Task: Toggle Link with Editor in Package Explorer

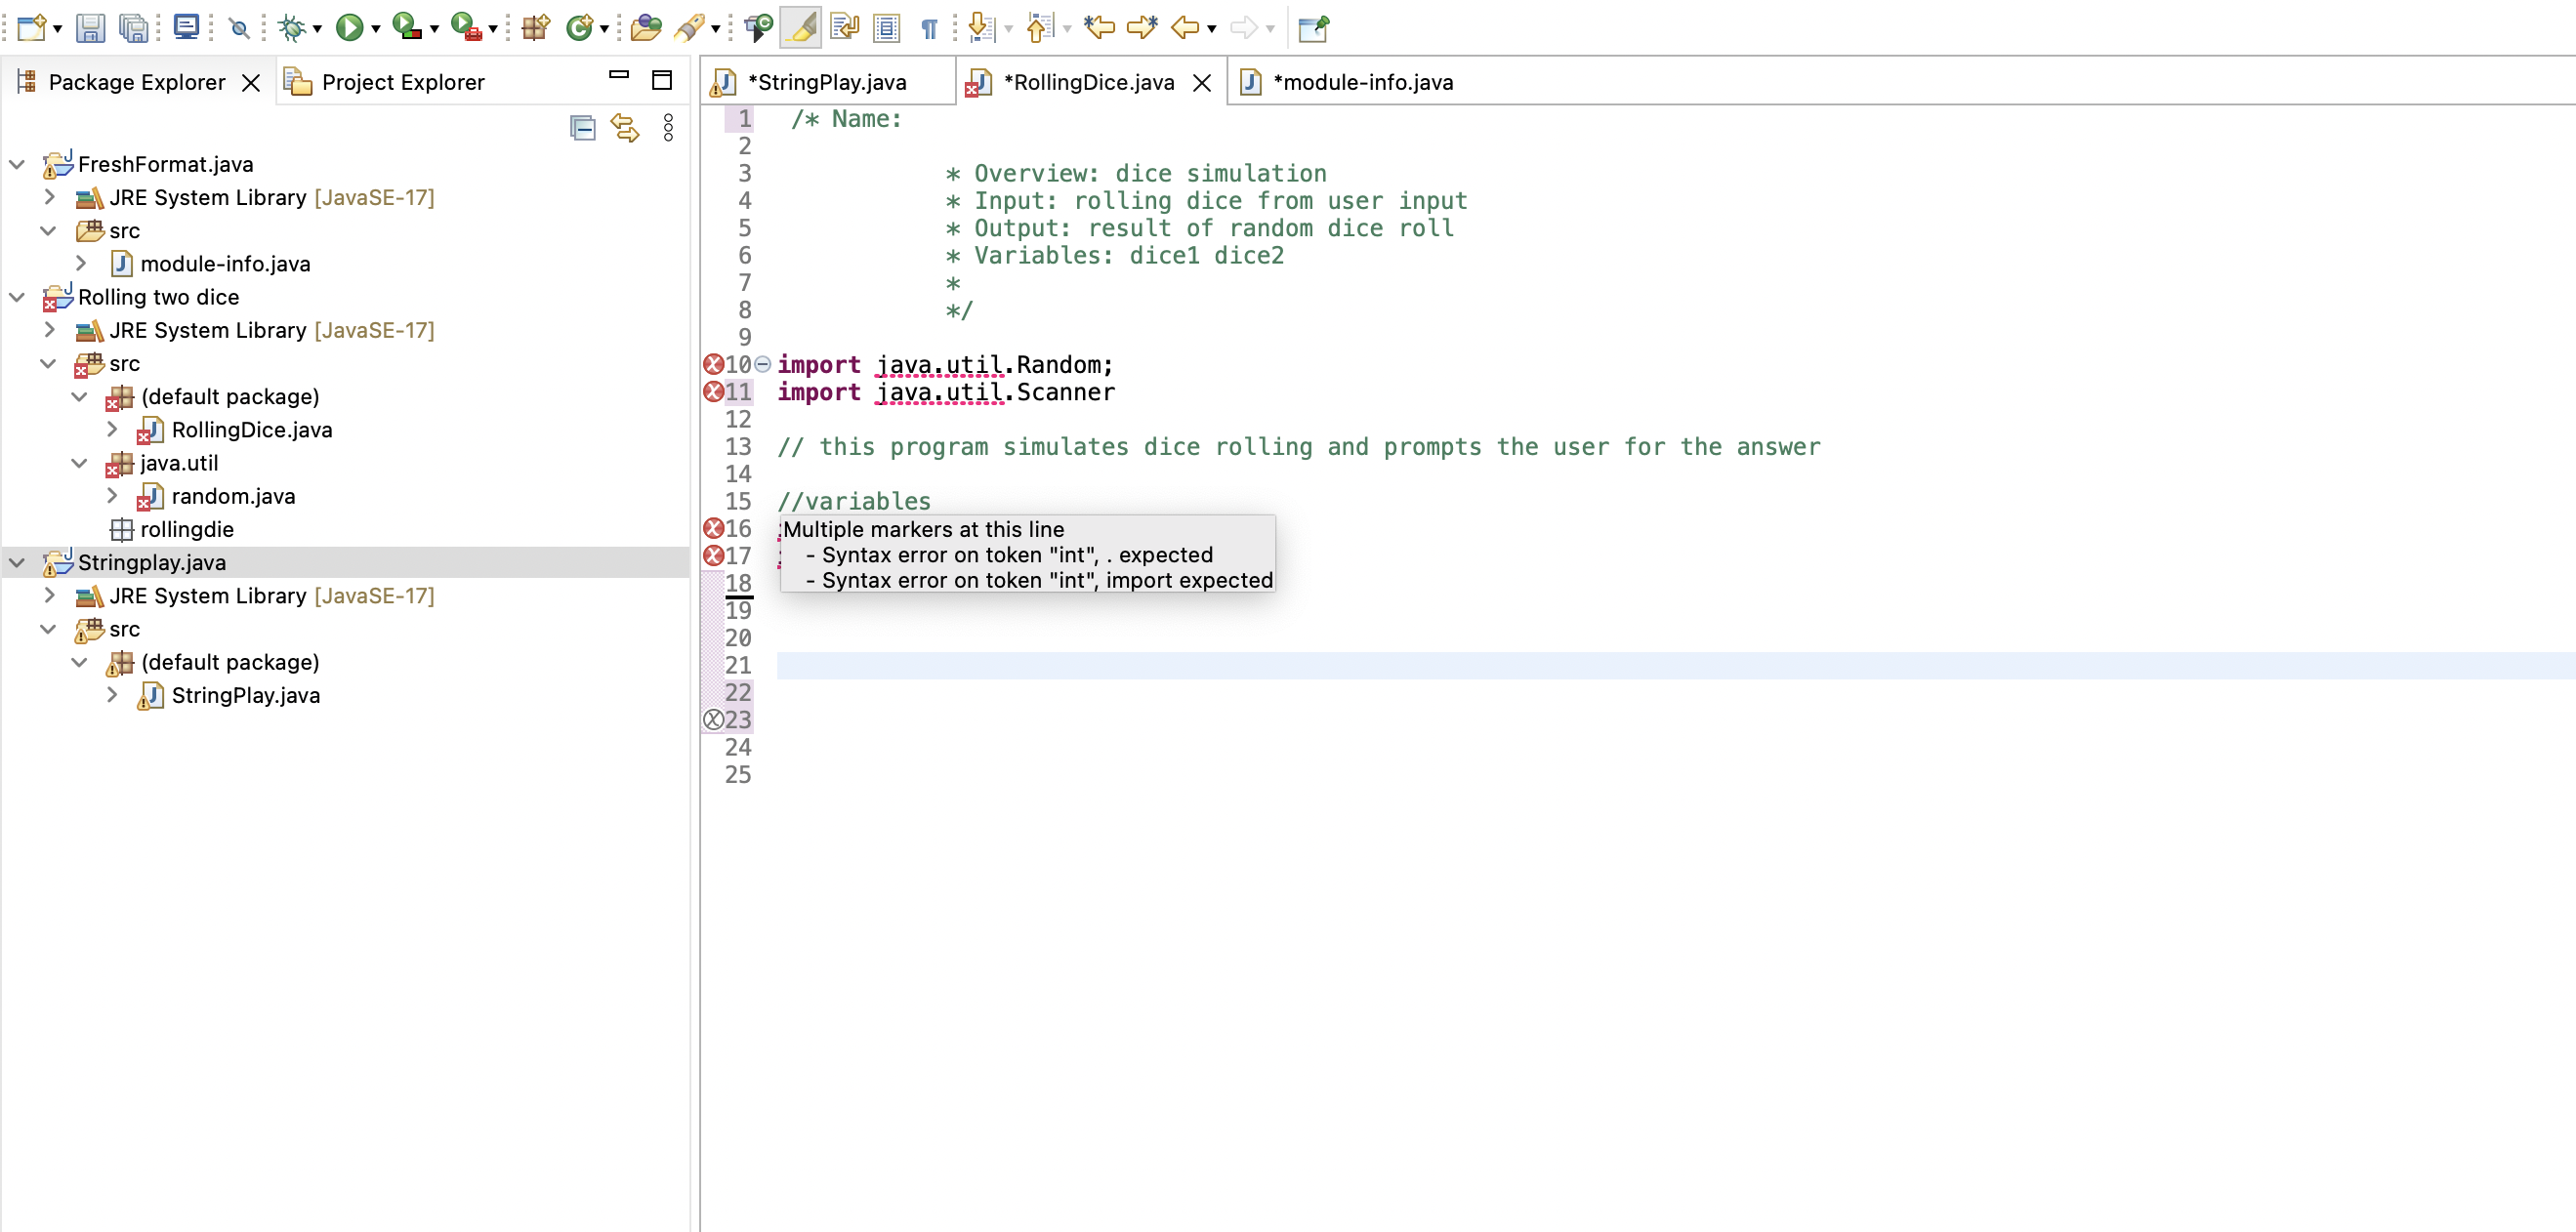Action: click(x=625, y=128)
